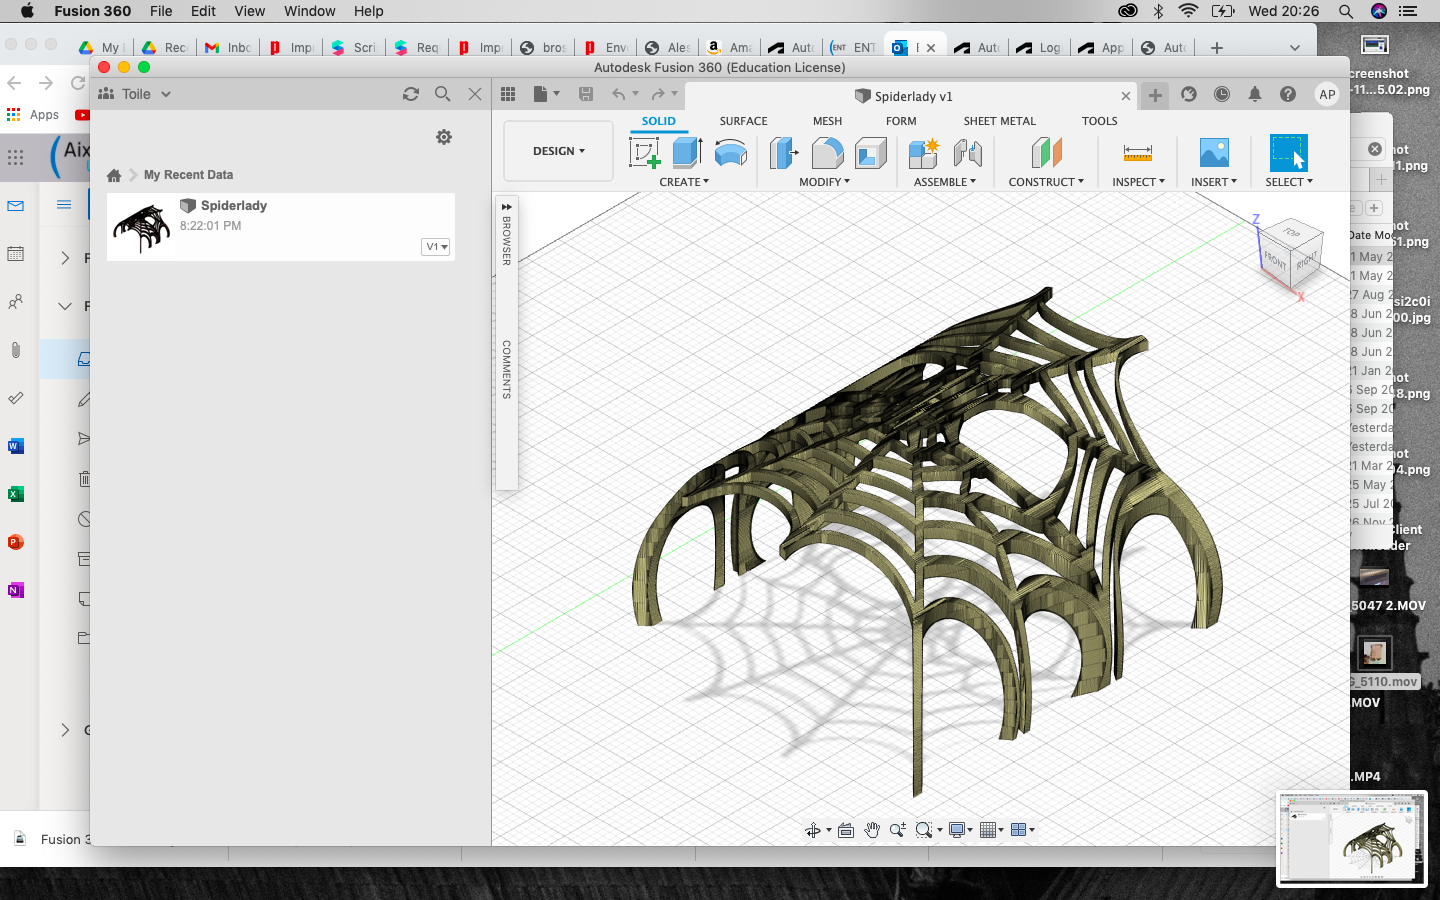Viewport: 1440px width, 900px height.
Task: Open the CONSTRUCT dropdown menu
Action: (1046, 182)
